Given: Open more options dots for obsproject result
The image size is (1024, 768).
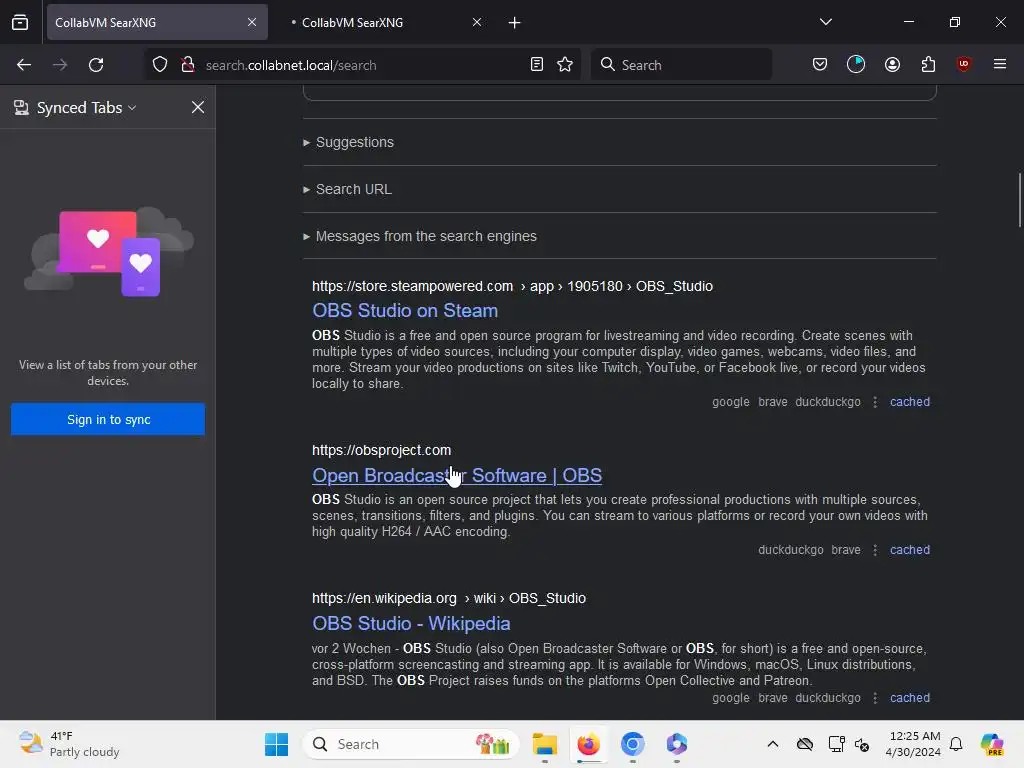Looking at the screenshot, I should [875, 550].
